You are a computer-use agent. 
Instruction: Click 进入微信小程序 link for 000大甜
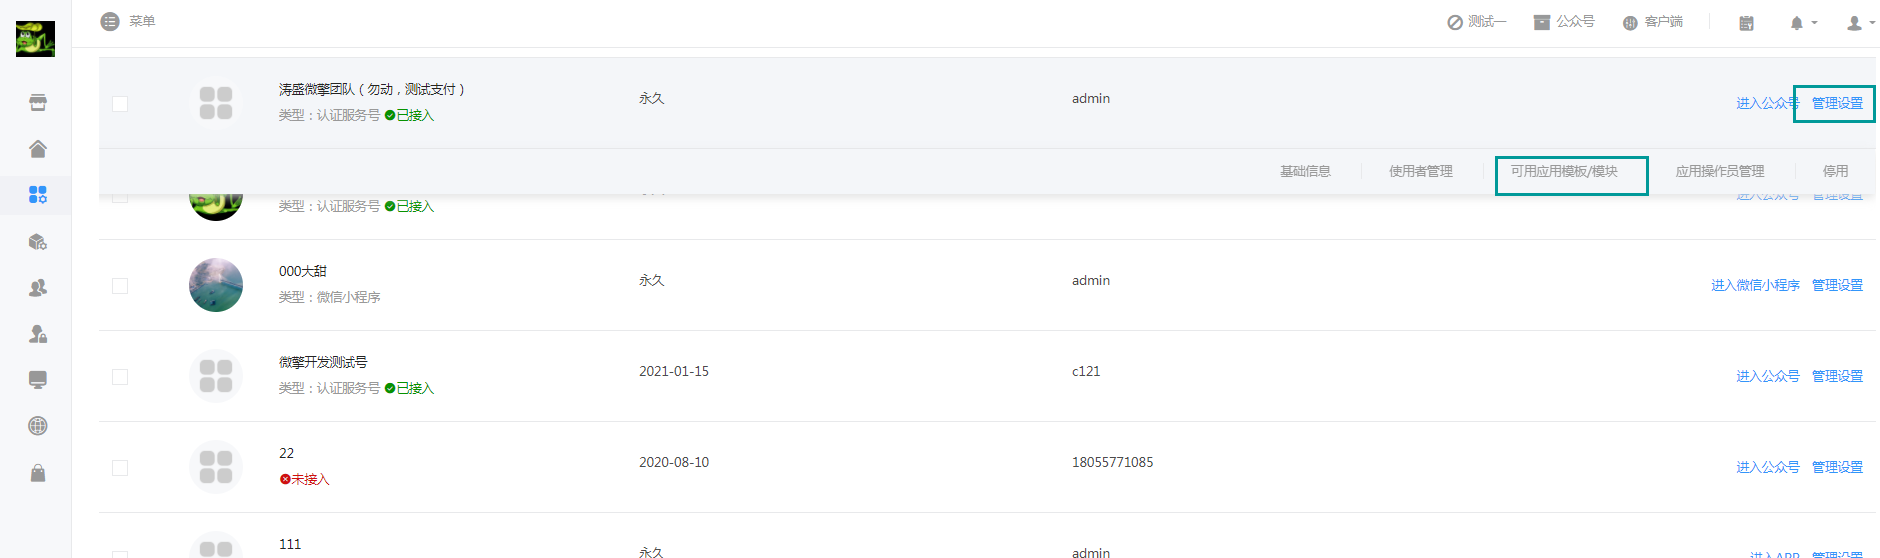(1755, 286)
